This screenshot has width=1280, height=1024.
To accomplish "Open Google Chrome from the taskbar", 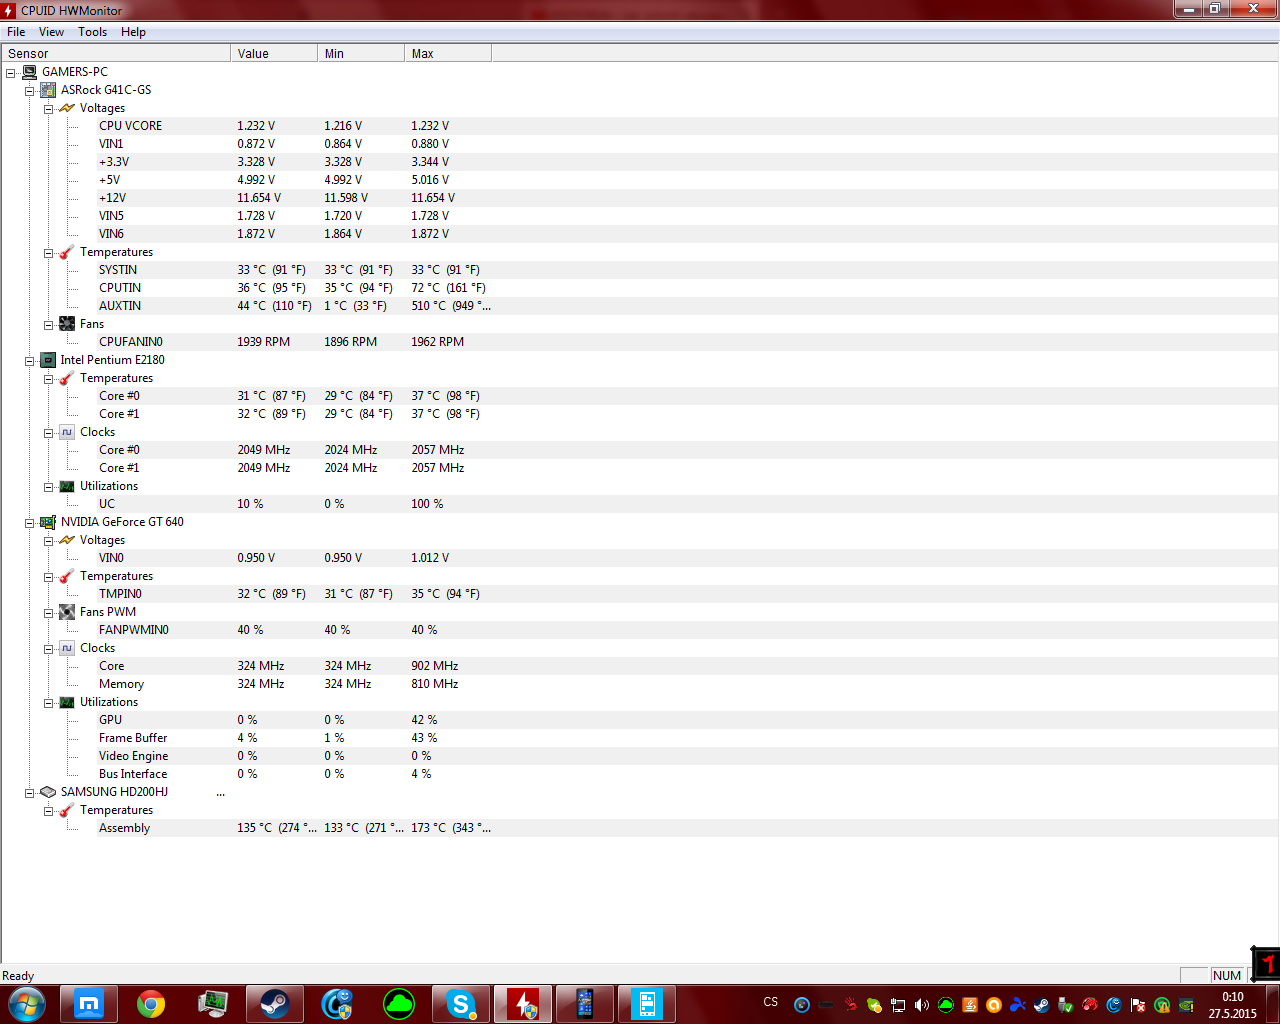I will coord(151,1004).
